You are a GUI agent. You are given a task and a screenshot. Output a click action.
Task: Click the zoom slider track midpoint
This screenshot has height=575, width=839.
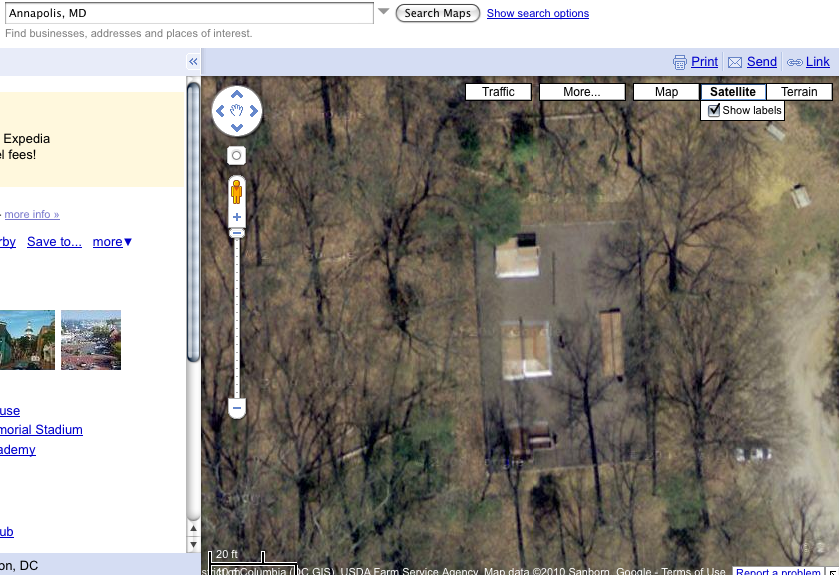(x=237, y=318)
